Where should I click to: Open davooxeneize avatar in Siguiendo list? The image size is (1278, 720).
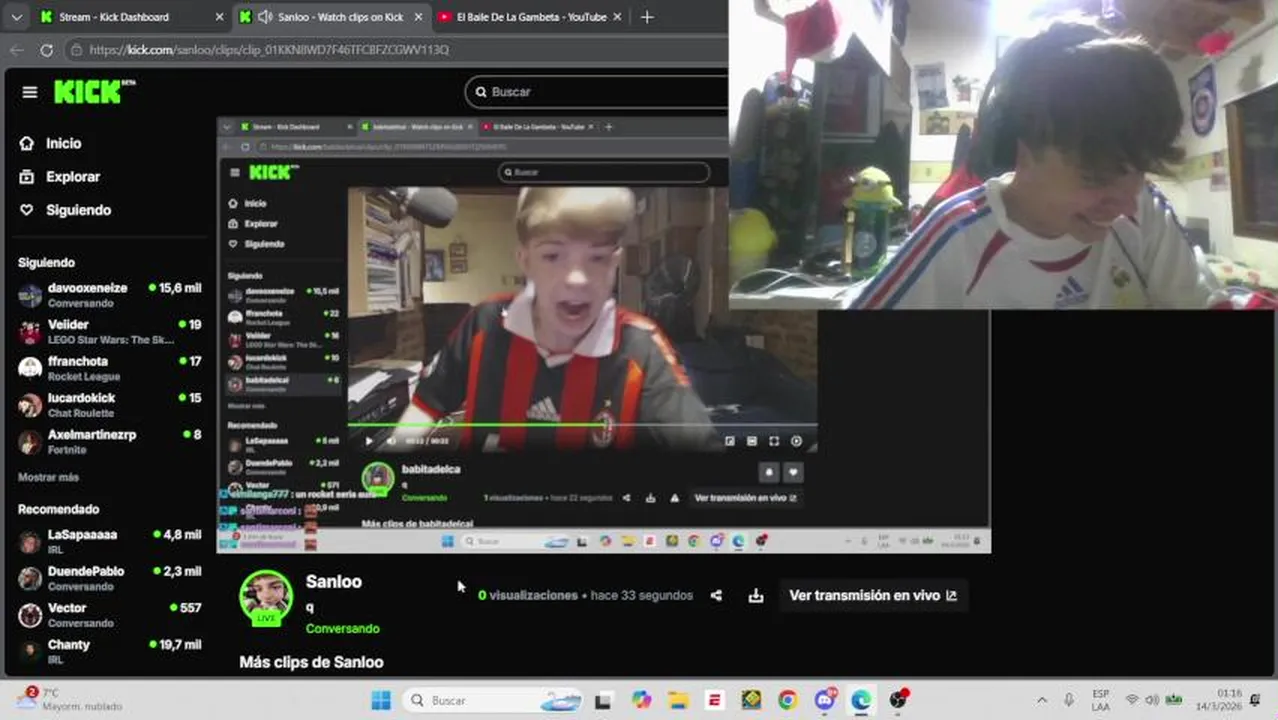pos(30,295)
